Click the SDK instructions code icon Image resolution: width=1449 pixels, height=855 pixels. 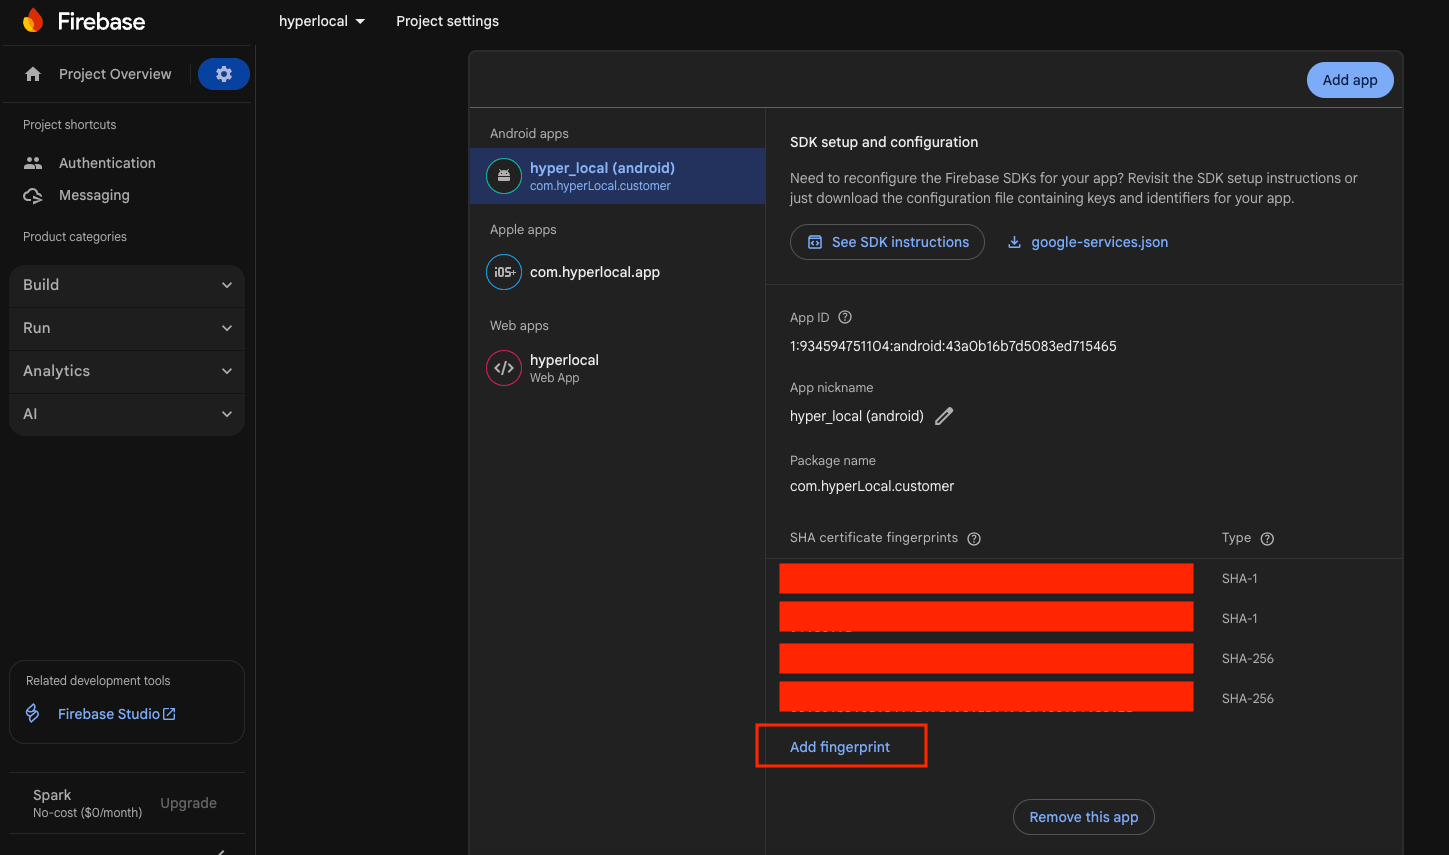coord(815,242)
